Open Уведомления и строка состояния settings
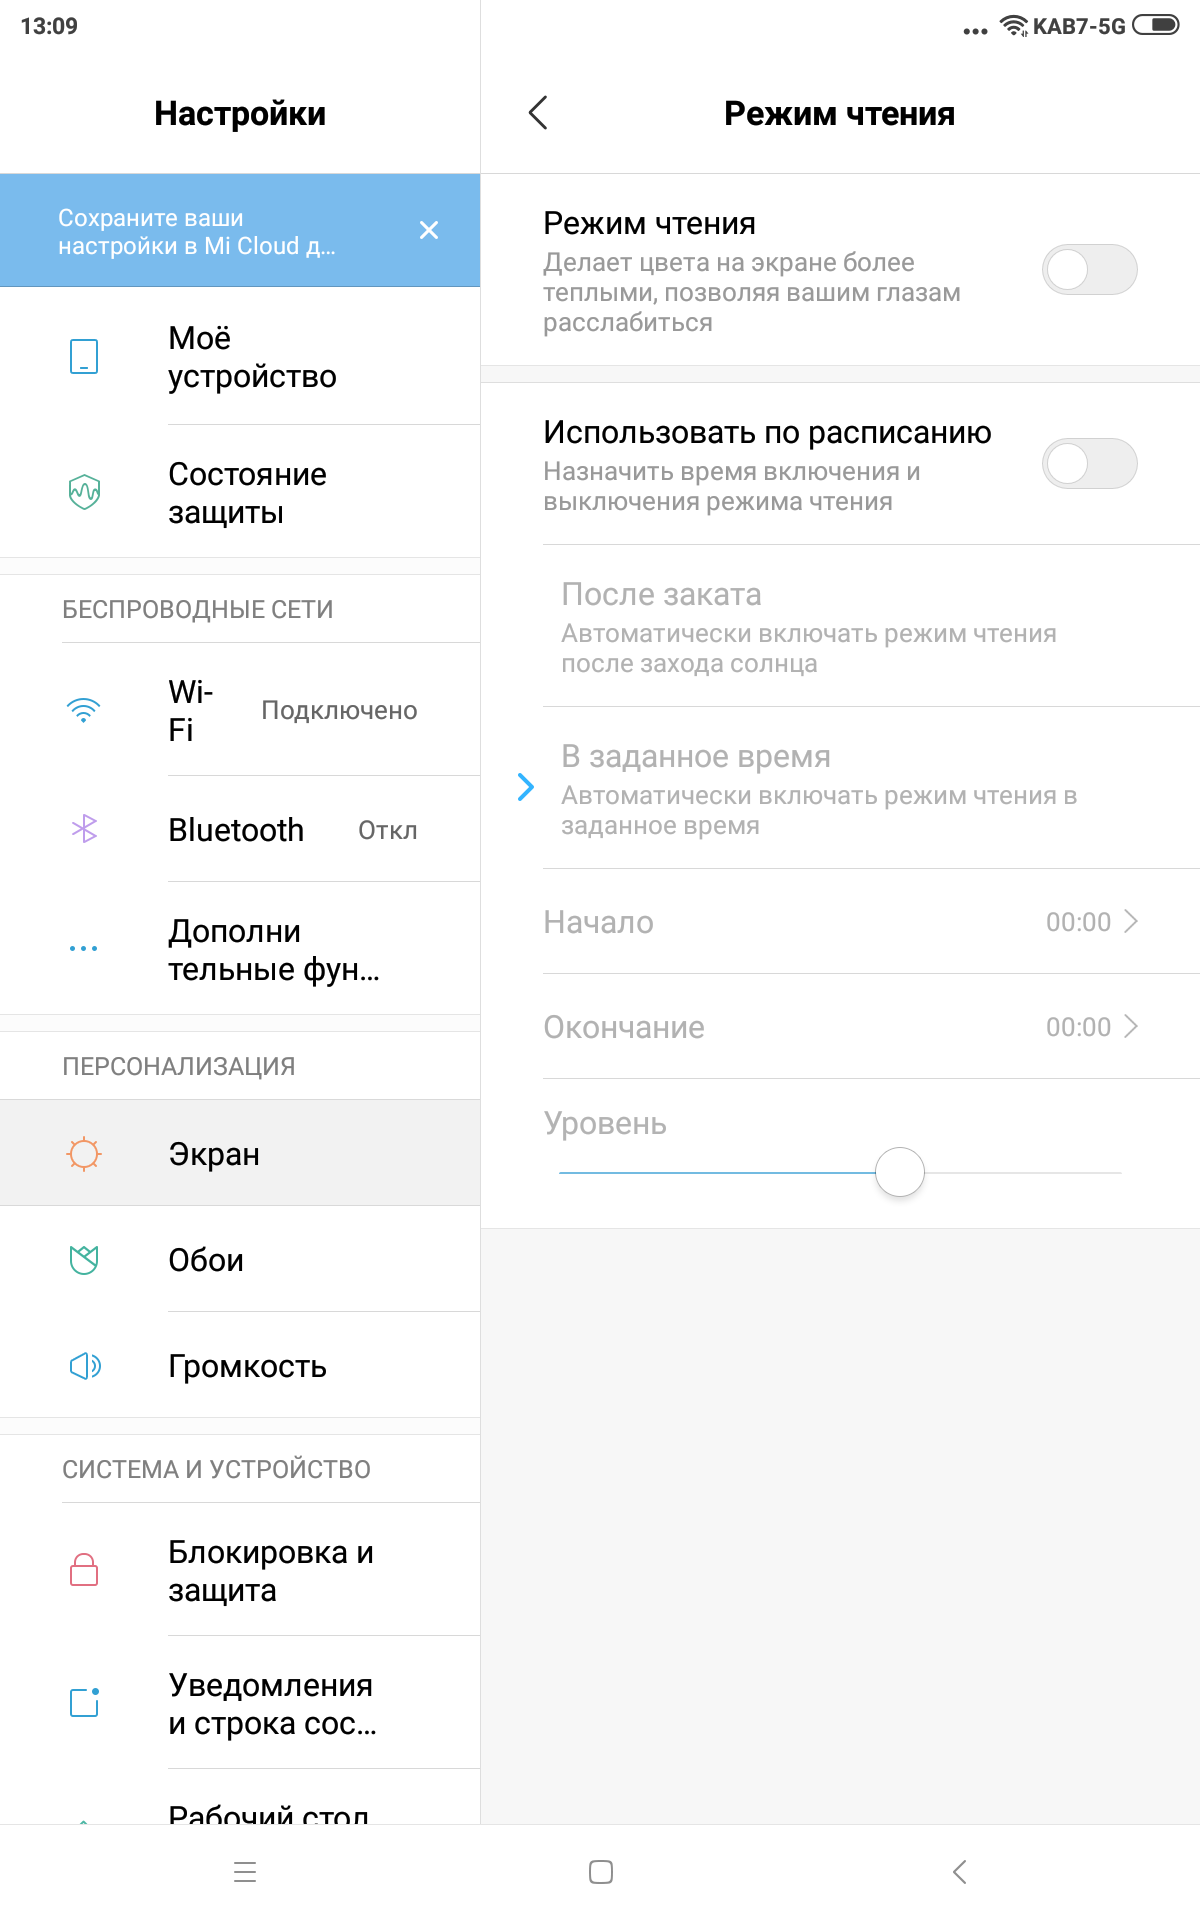 point(272,1703)
